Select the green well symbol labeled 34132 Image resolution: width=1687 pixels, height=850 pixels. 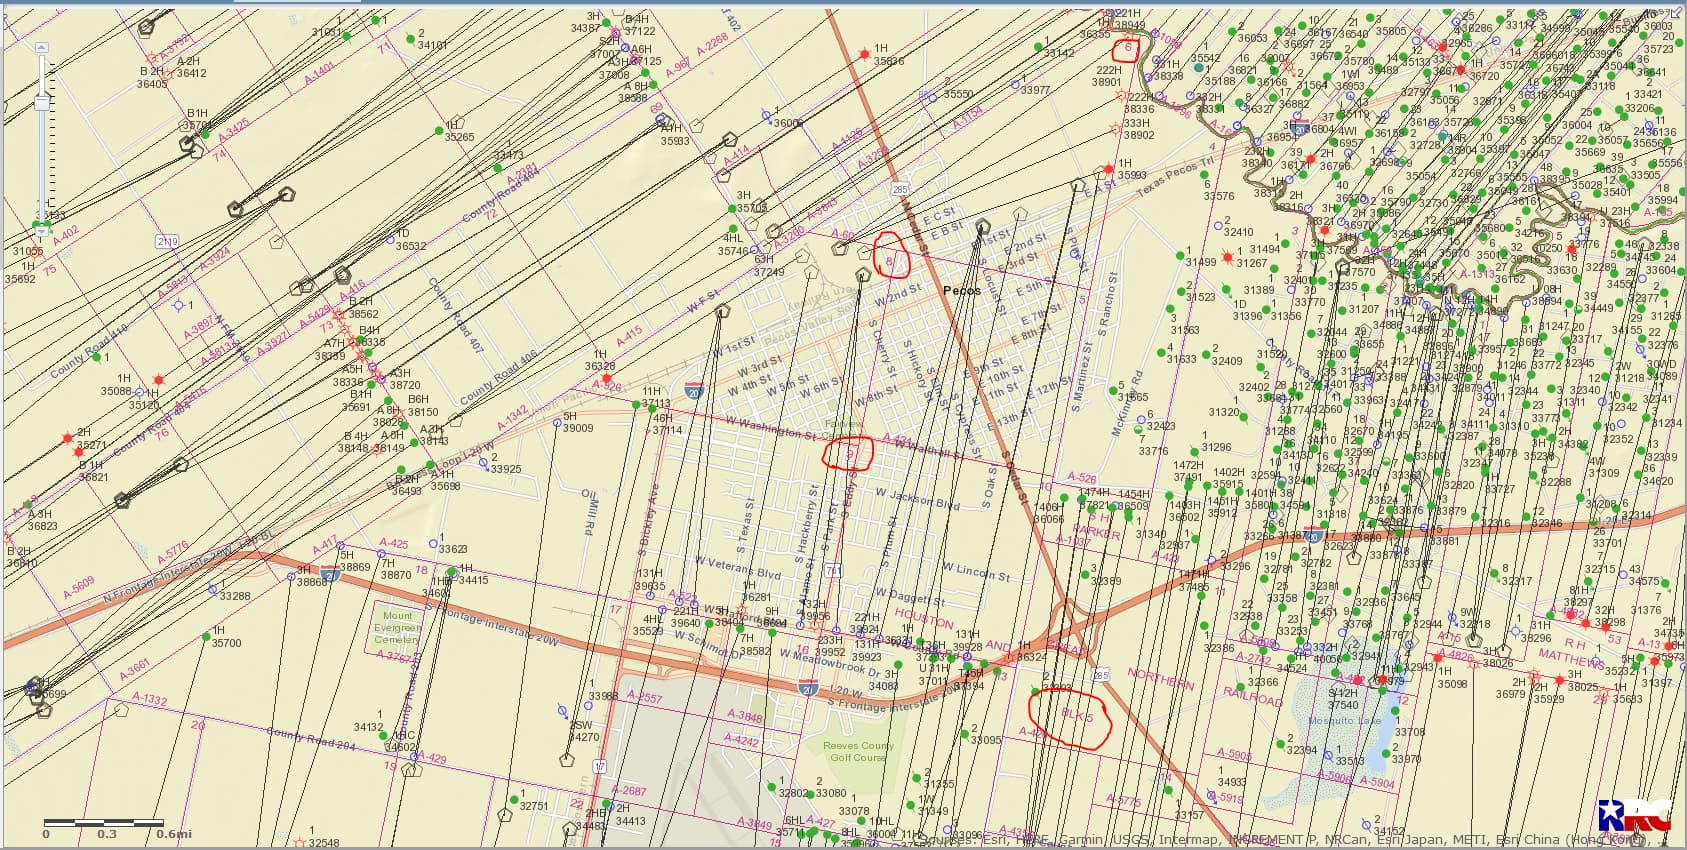click(x=385, y=735)
